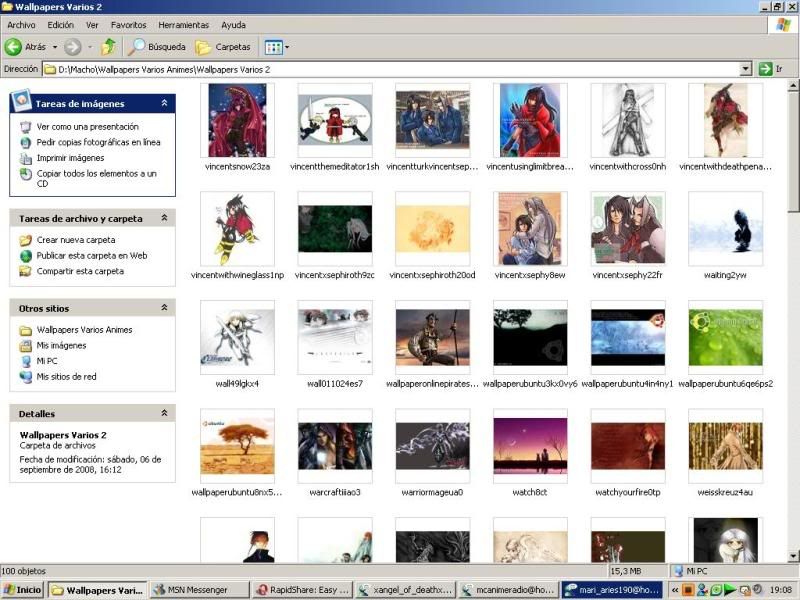Click the Pedir copias fotográficas icon

click(x=26, y=143)
